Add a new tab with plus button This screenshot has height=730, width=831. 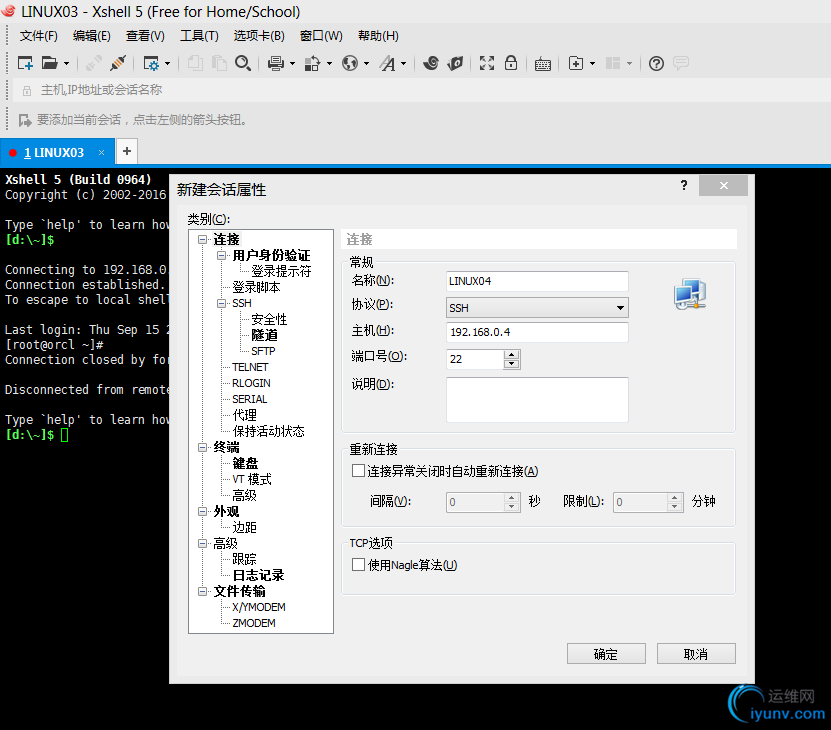coord(127,152)
